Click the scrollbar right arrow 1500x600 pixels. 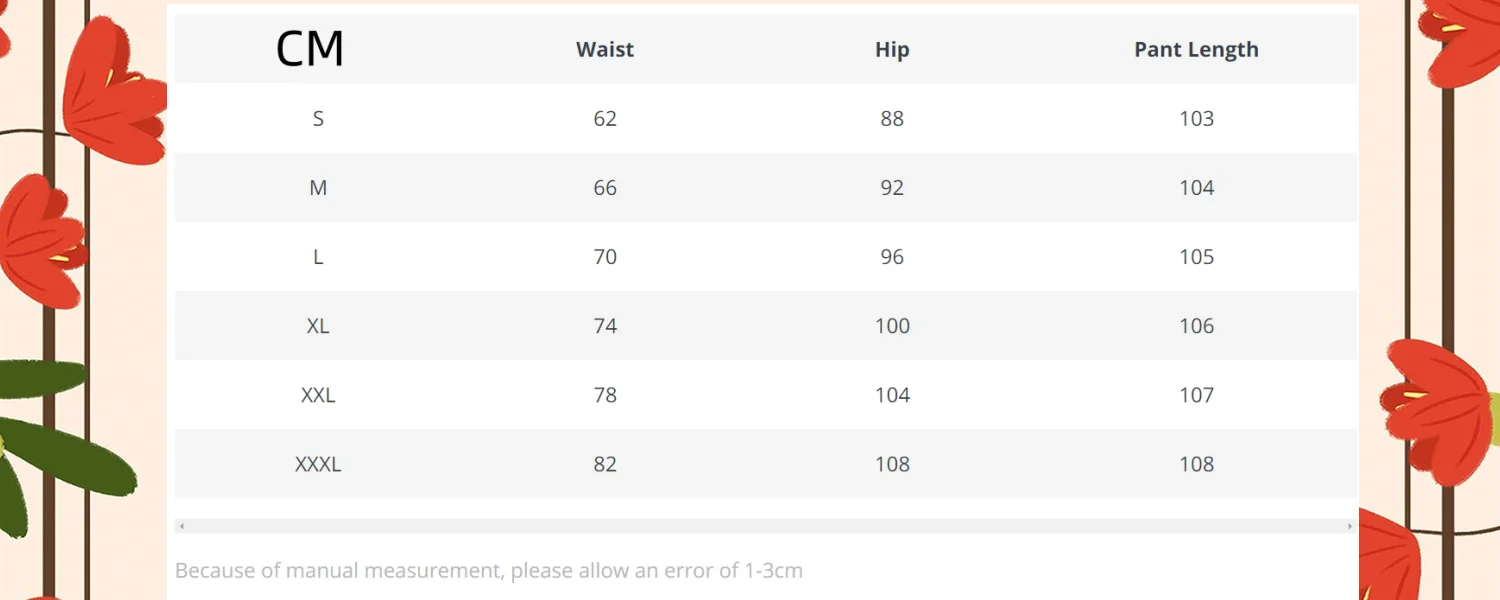pyautogui.click(x=1350, y=526)
